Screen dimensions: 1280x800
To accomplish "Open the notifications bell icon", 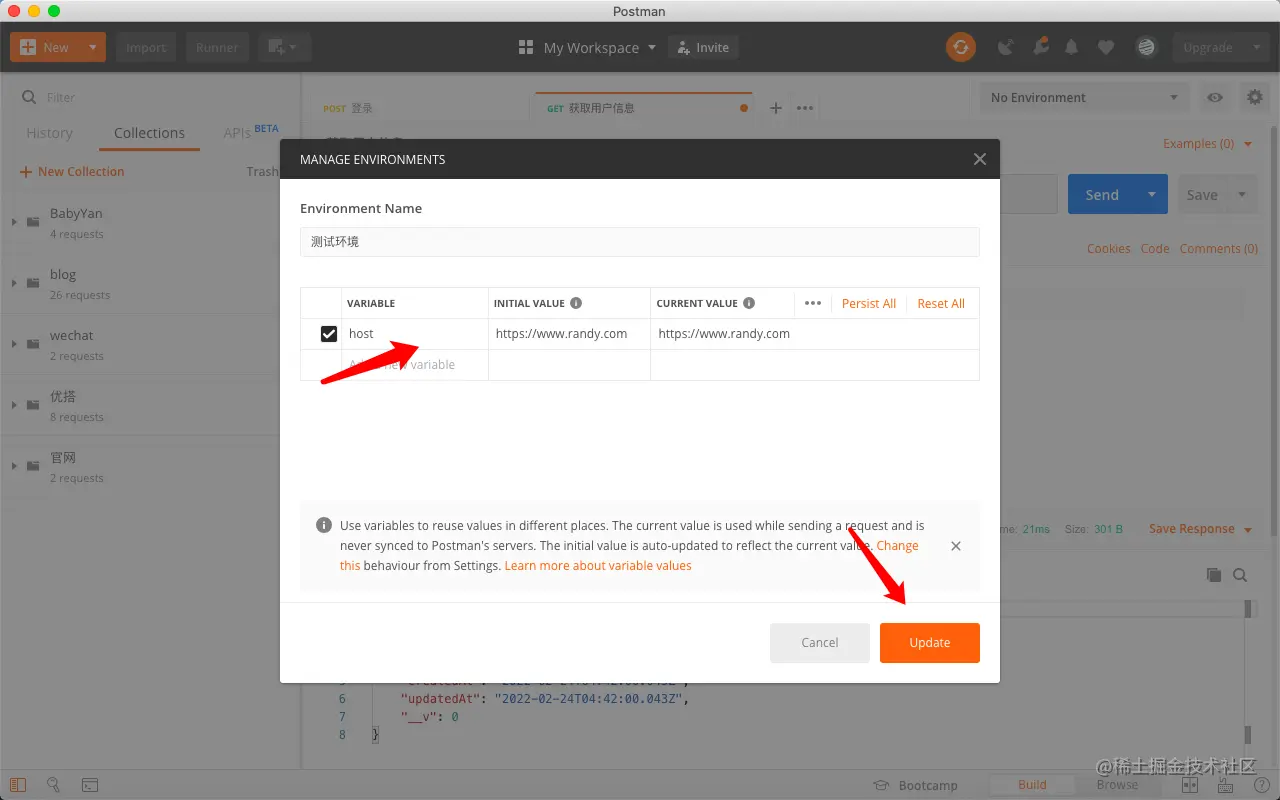I will pos(1072,47).
